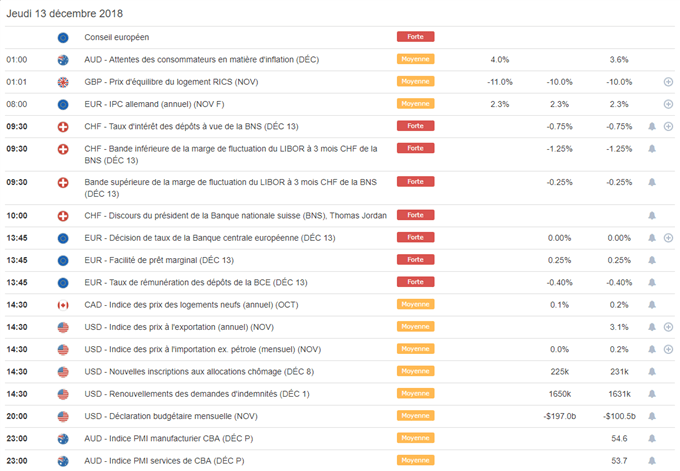Open USD Déclaration budgétaire mensuelle event
The image size is (680, 471).
[171, 416]
